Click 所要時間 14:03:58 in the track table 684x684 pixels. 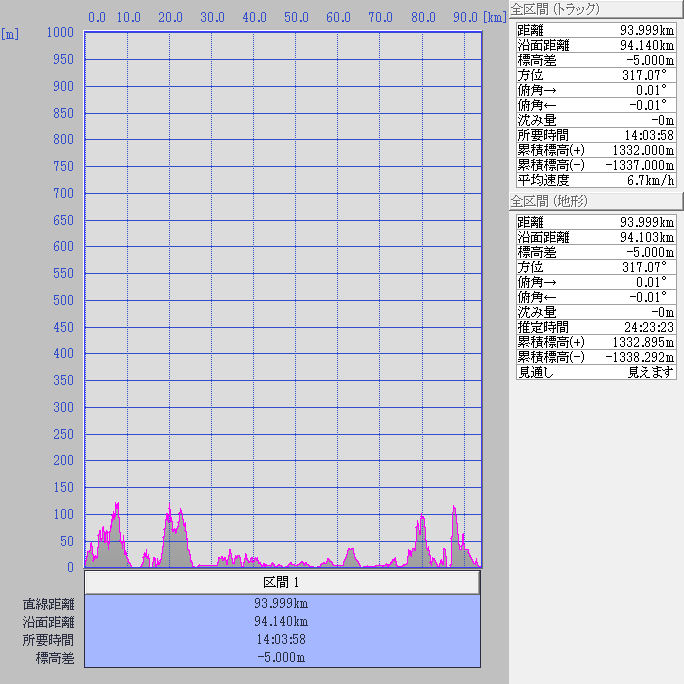coord(596,135)
